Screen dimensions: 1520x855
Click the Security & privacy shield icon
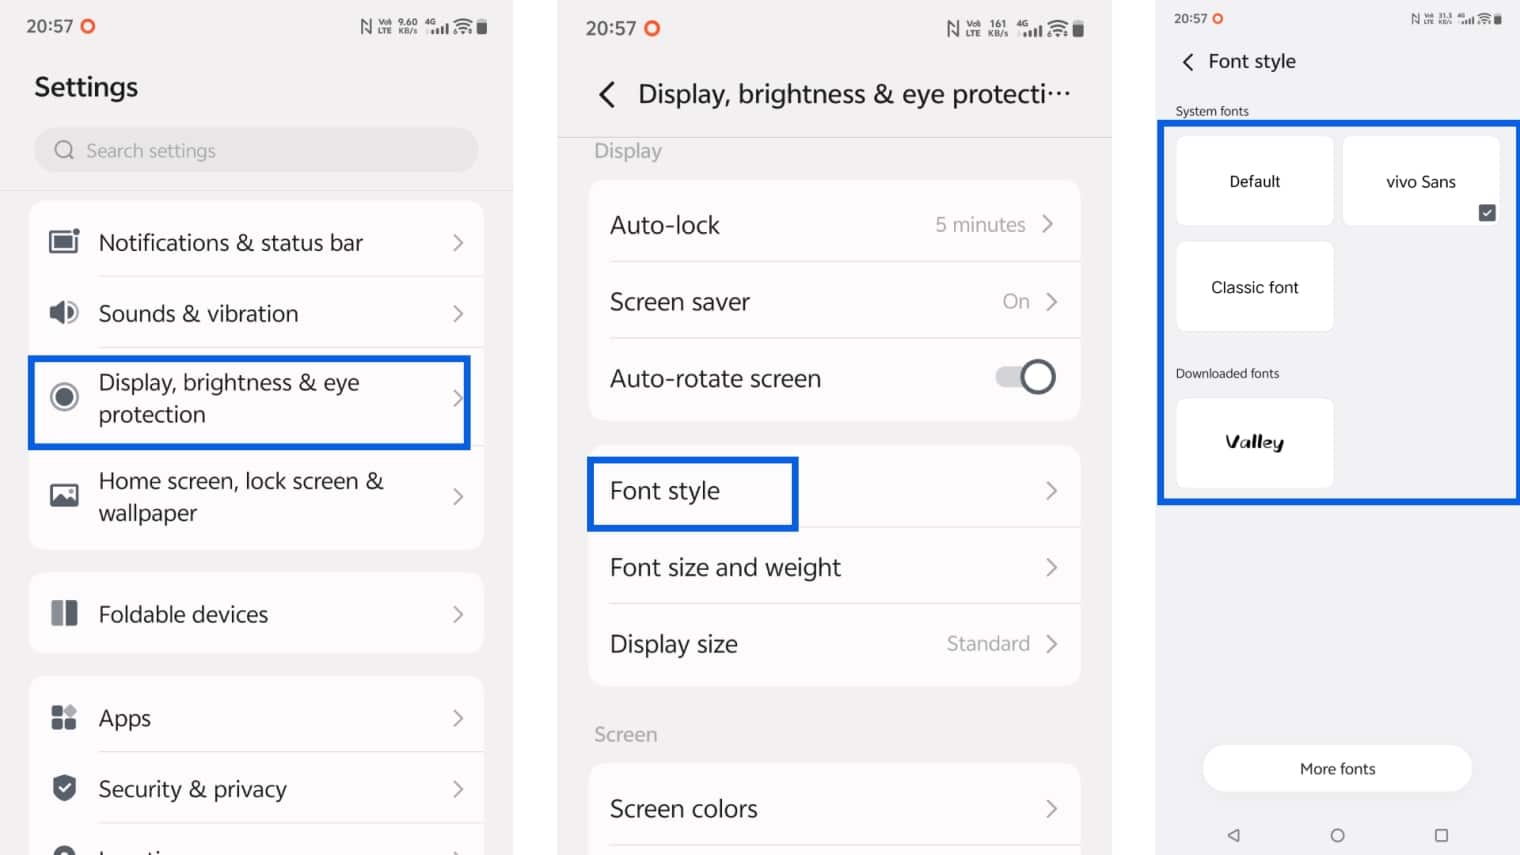coord(63,789)
